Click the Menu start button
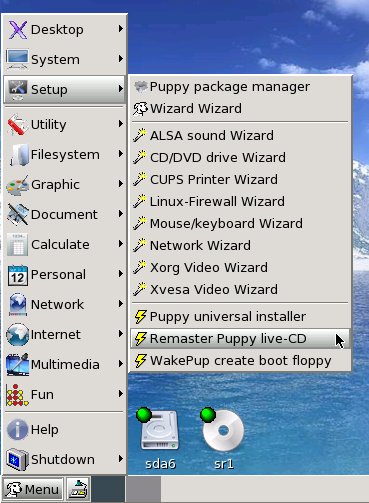This screenshot has height=503, width=369. point(33,489)
